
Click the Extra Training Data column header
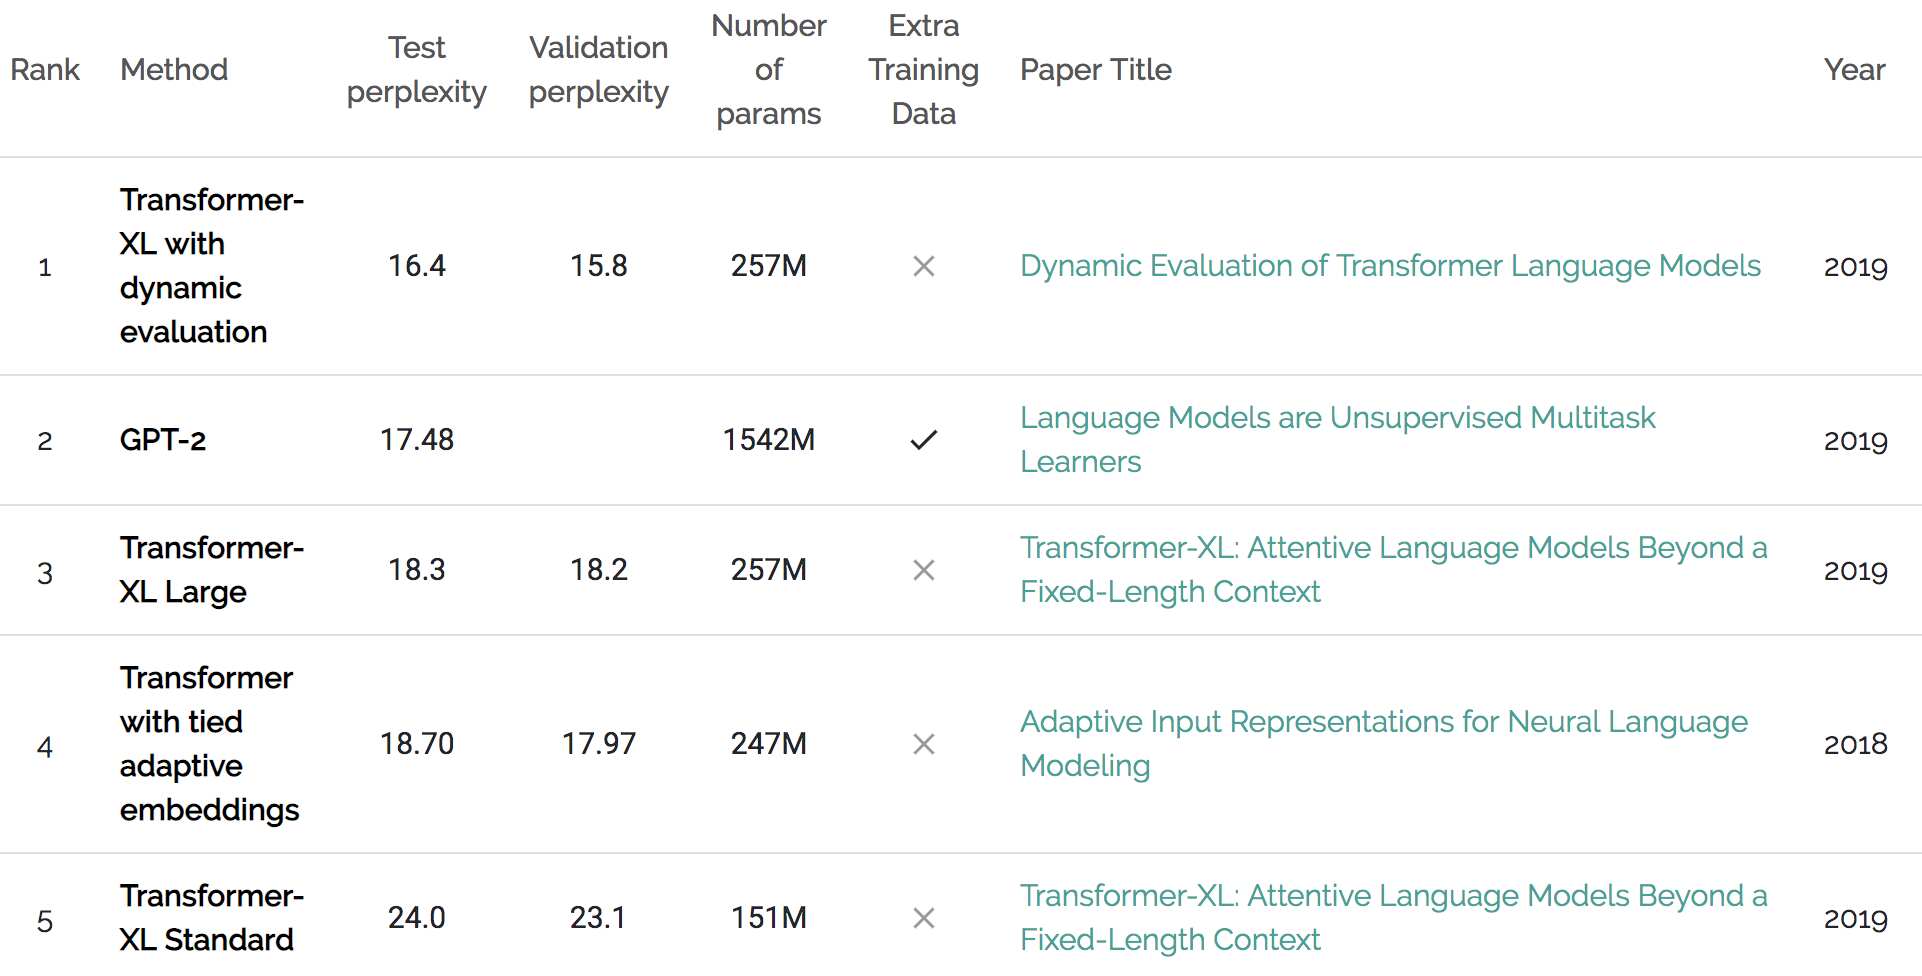coord(924,70)
